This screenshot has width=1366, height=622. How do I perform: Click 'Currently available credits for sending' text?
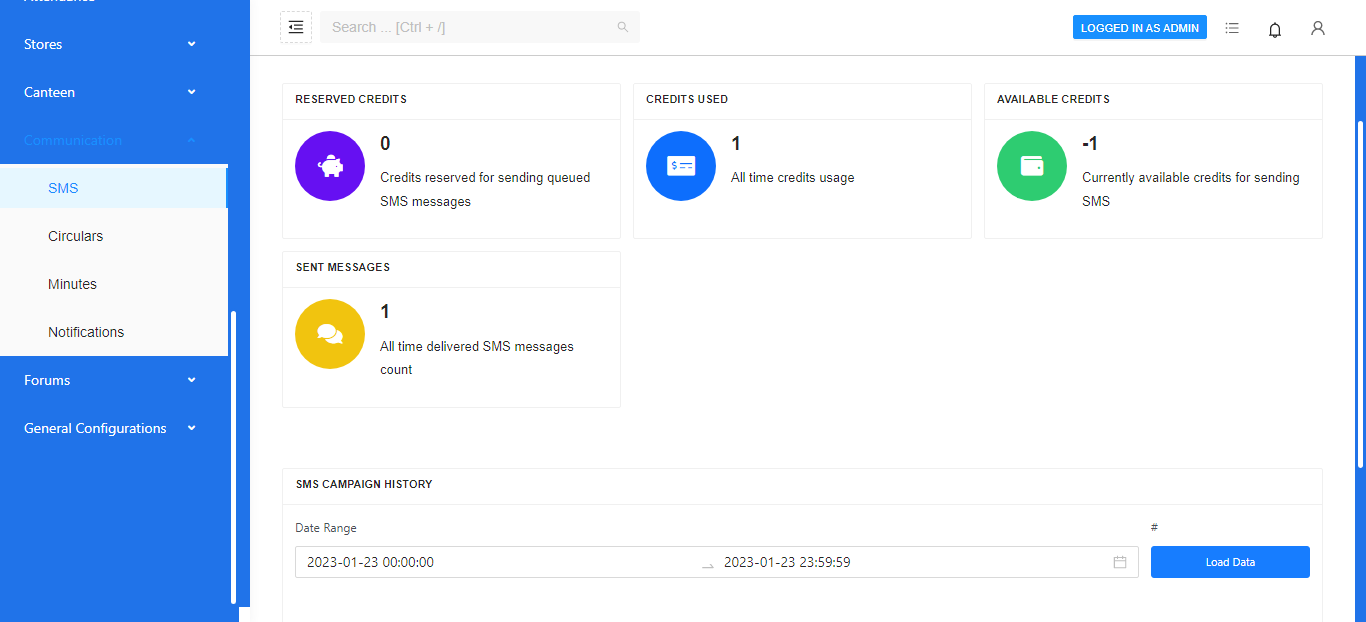coord(1191,178)
